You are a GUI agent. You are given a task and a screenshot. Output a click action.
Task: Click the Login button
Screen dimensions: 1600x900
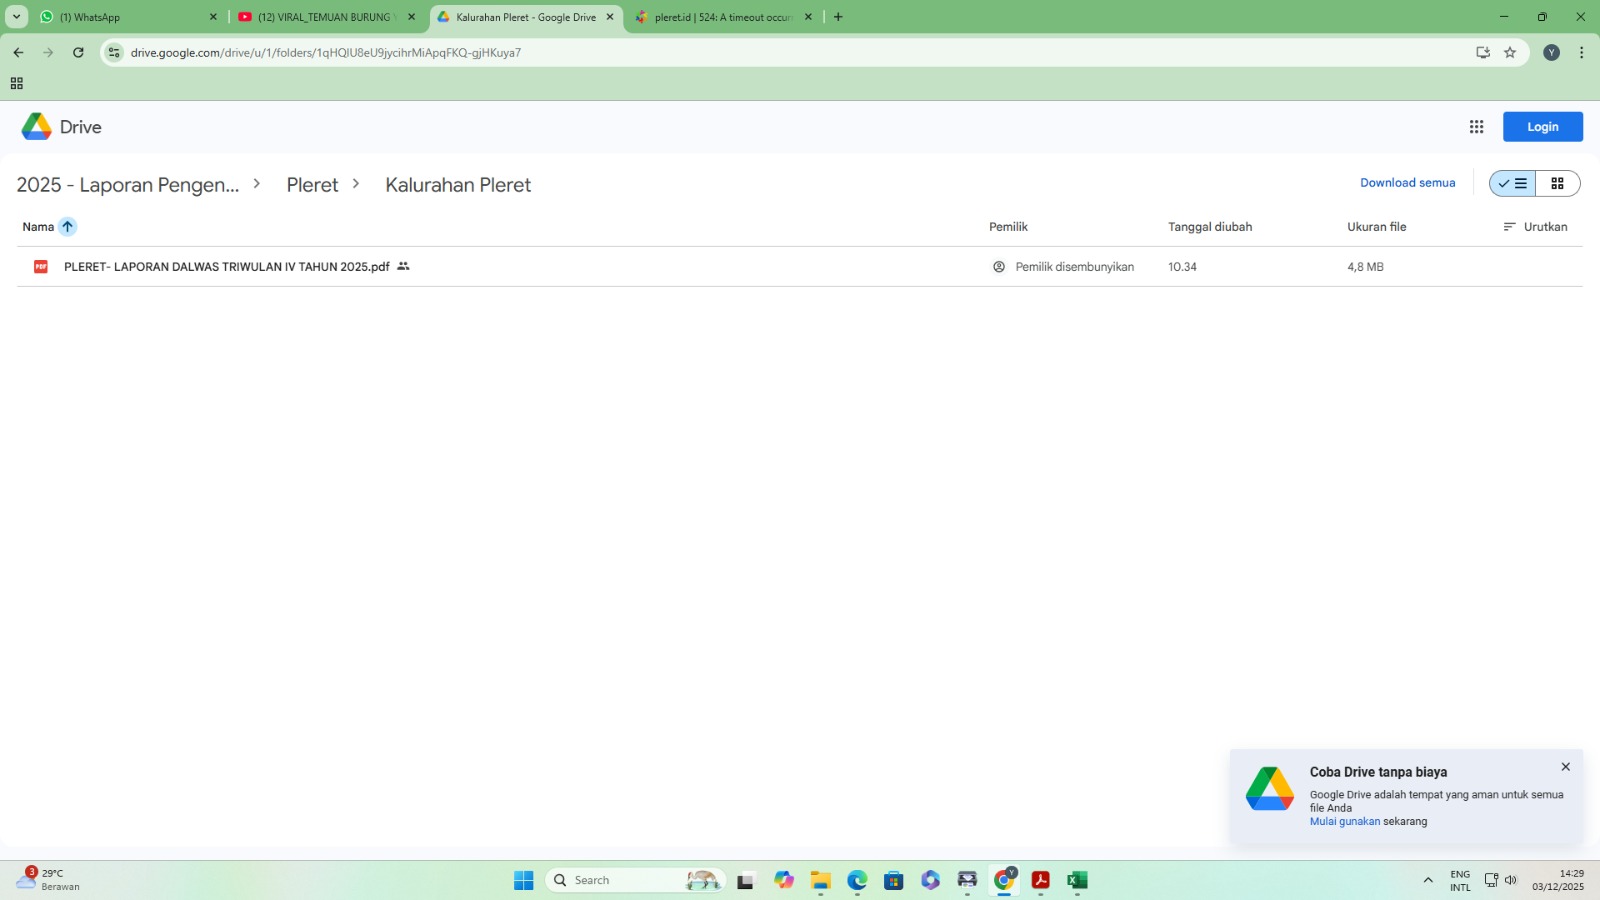(x=1542, y=127)
